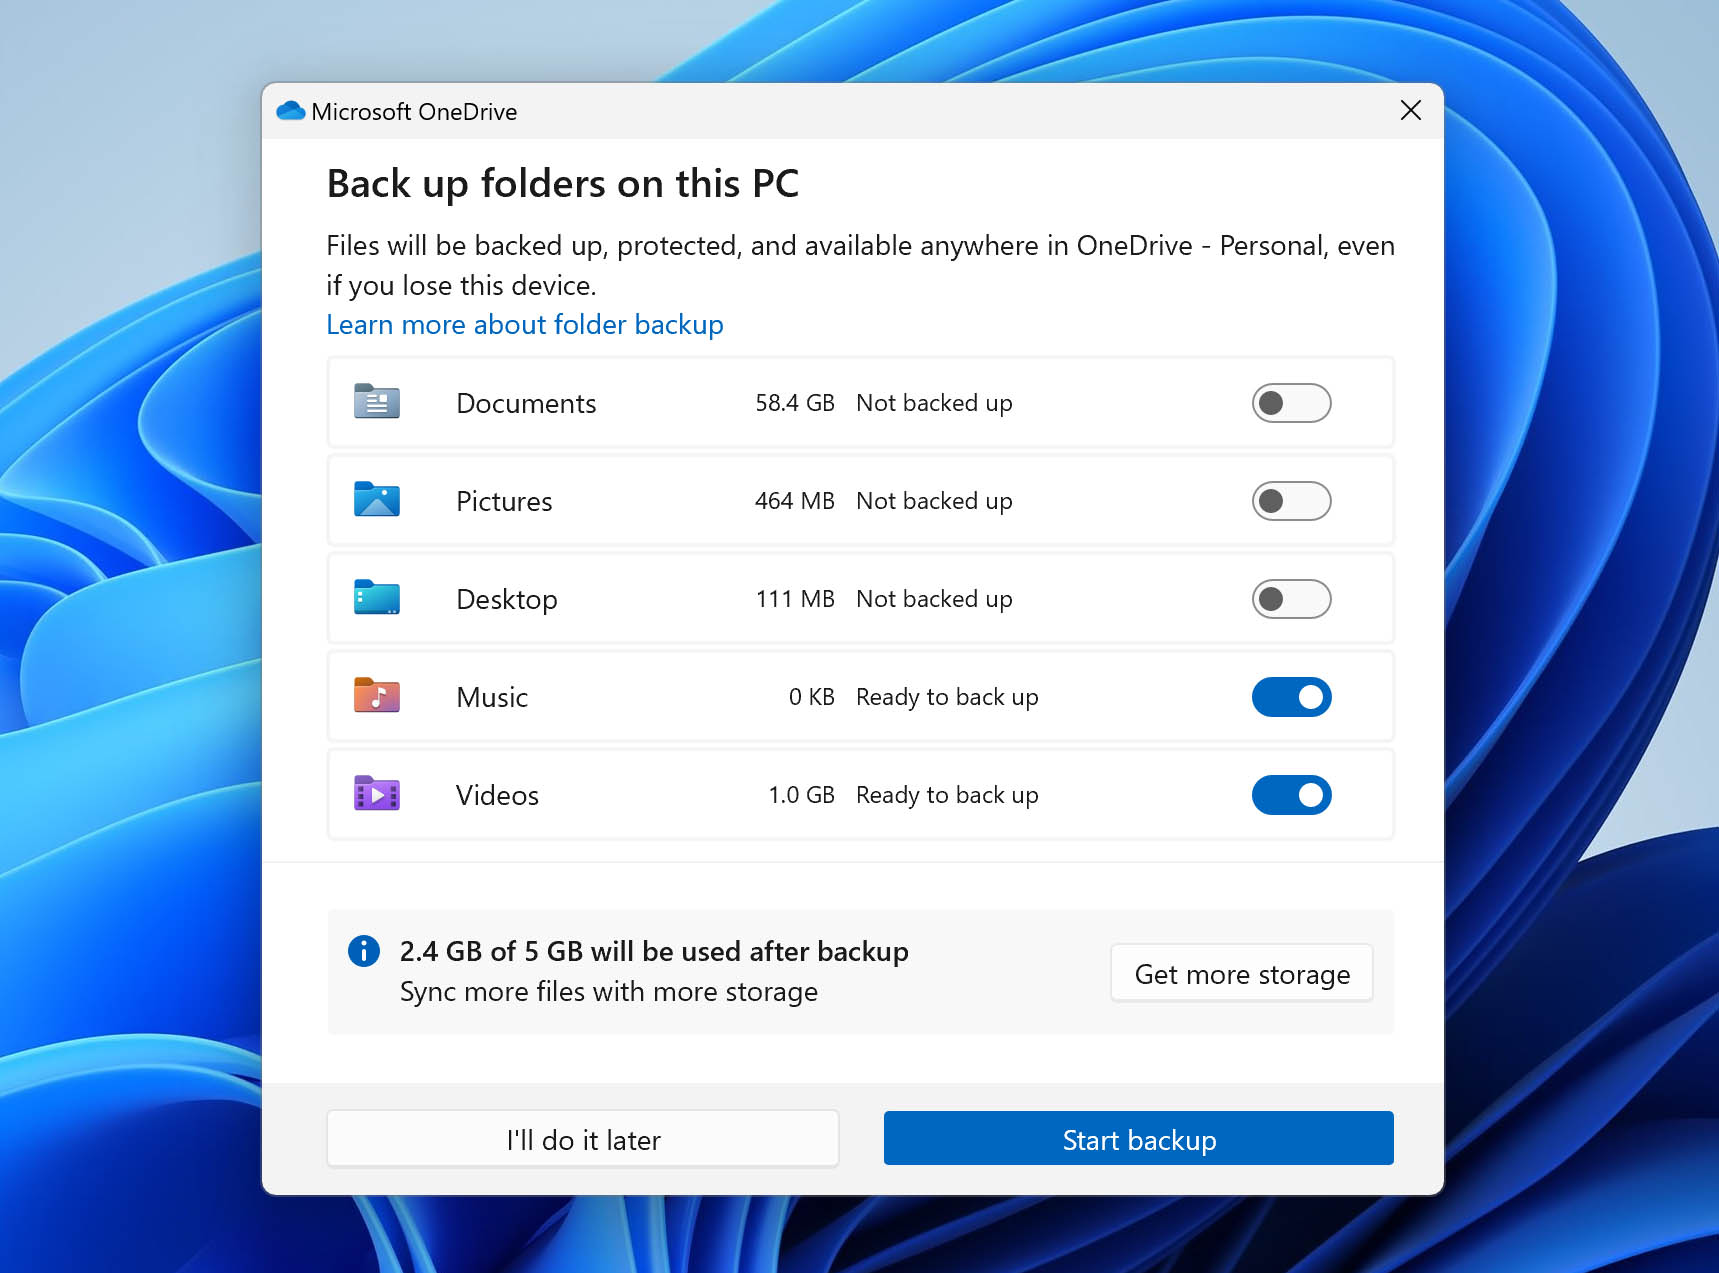The height and width of the screenshot is (1273, 1719).
Task: Click Get more storage button
Action: click(x=1242, y=973)
